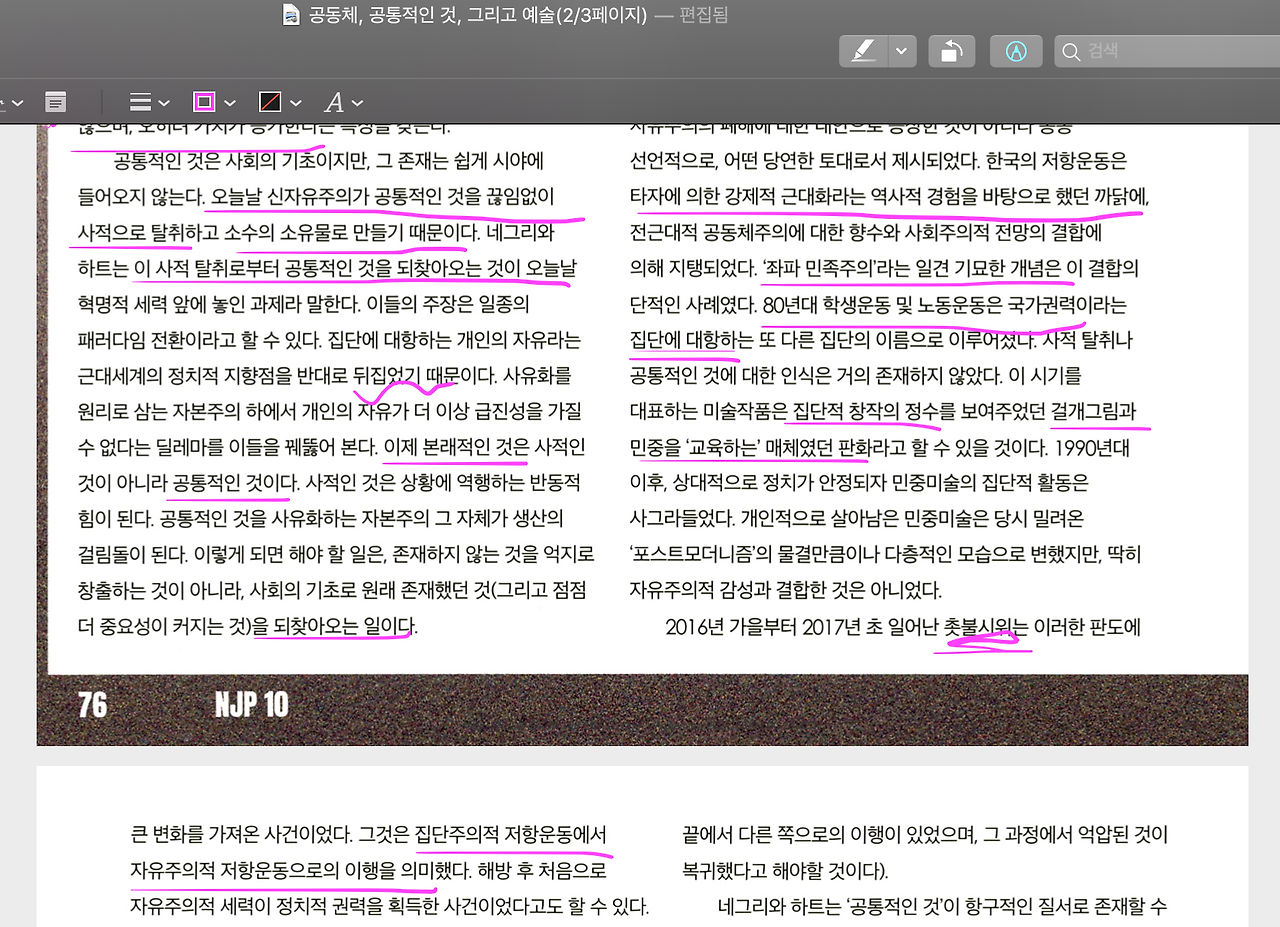Toggle the Markup toolbar visibility
This screenshot has height=927, width=1280.
1016,50
